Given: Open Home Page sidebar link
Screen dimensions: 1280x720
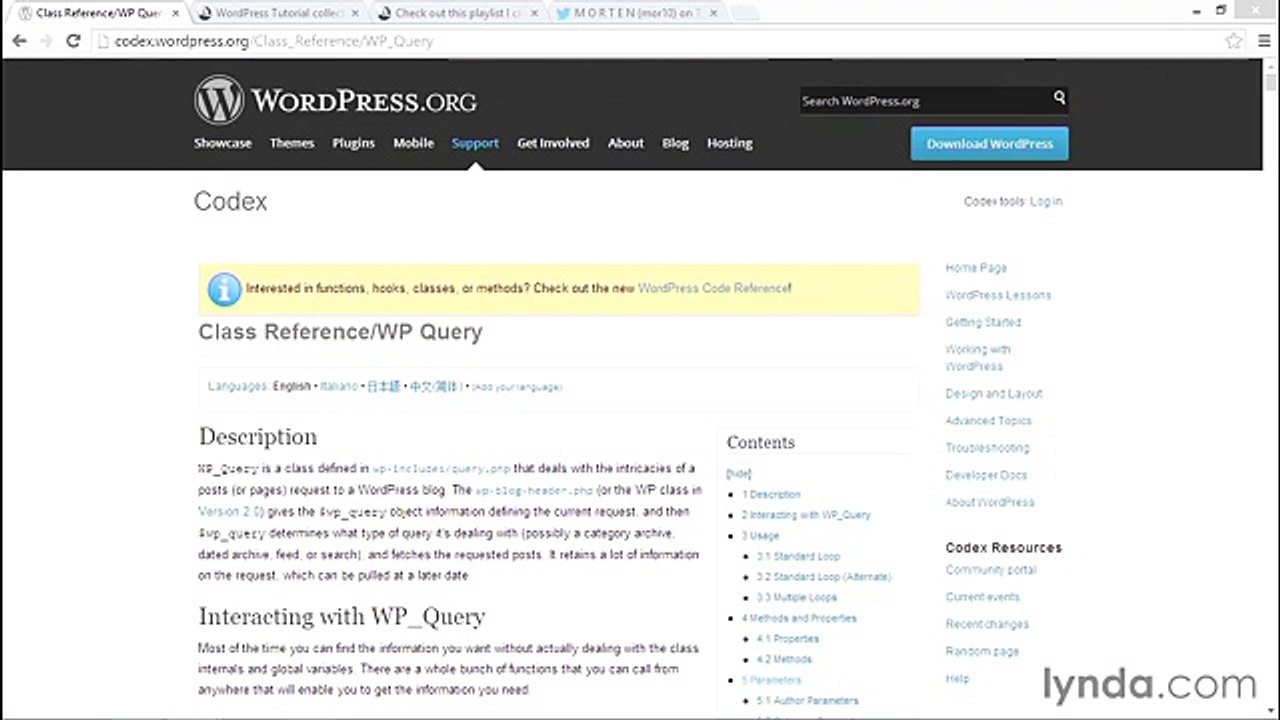Looking at the screenshot, I should [976, 268].
